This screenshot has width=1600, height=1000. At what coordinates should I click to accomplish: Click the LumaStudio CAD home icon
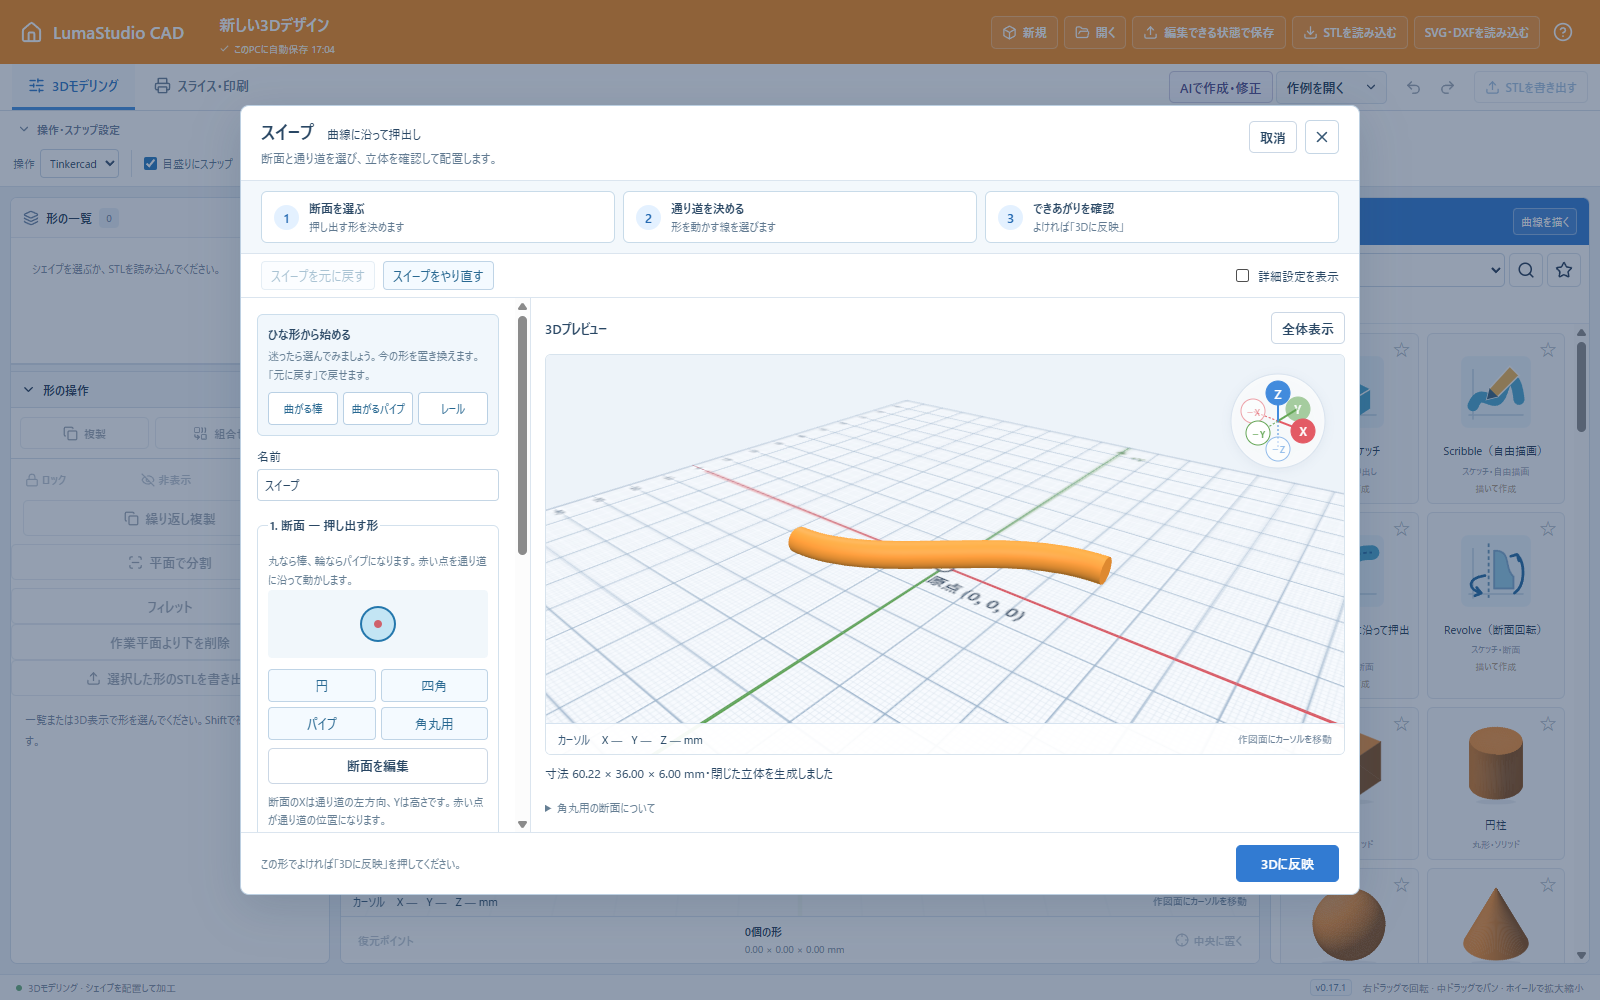tap(32, 32)
